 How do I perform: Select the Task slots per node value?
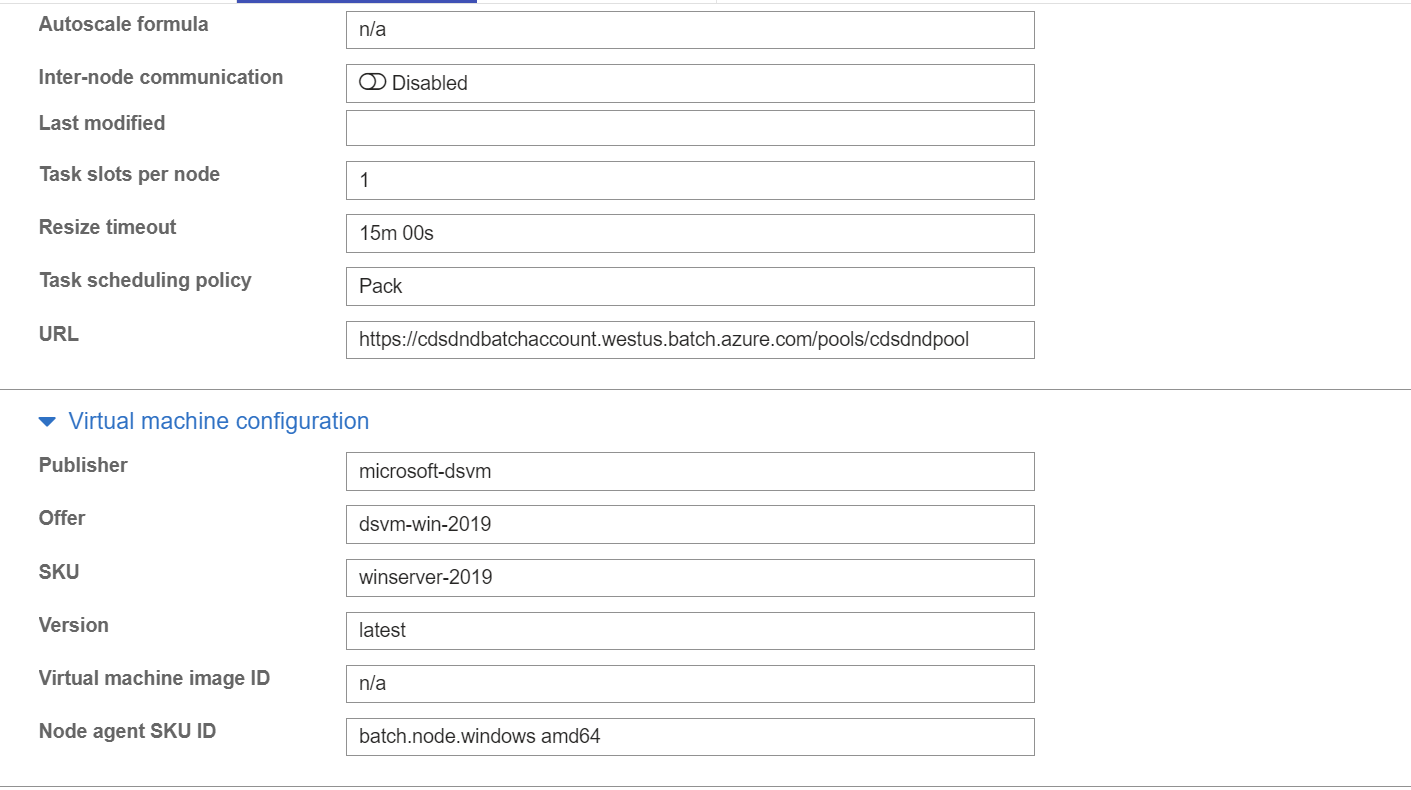(x=690, y=180)
